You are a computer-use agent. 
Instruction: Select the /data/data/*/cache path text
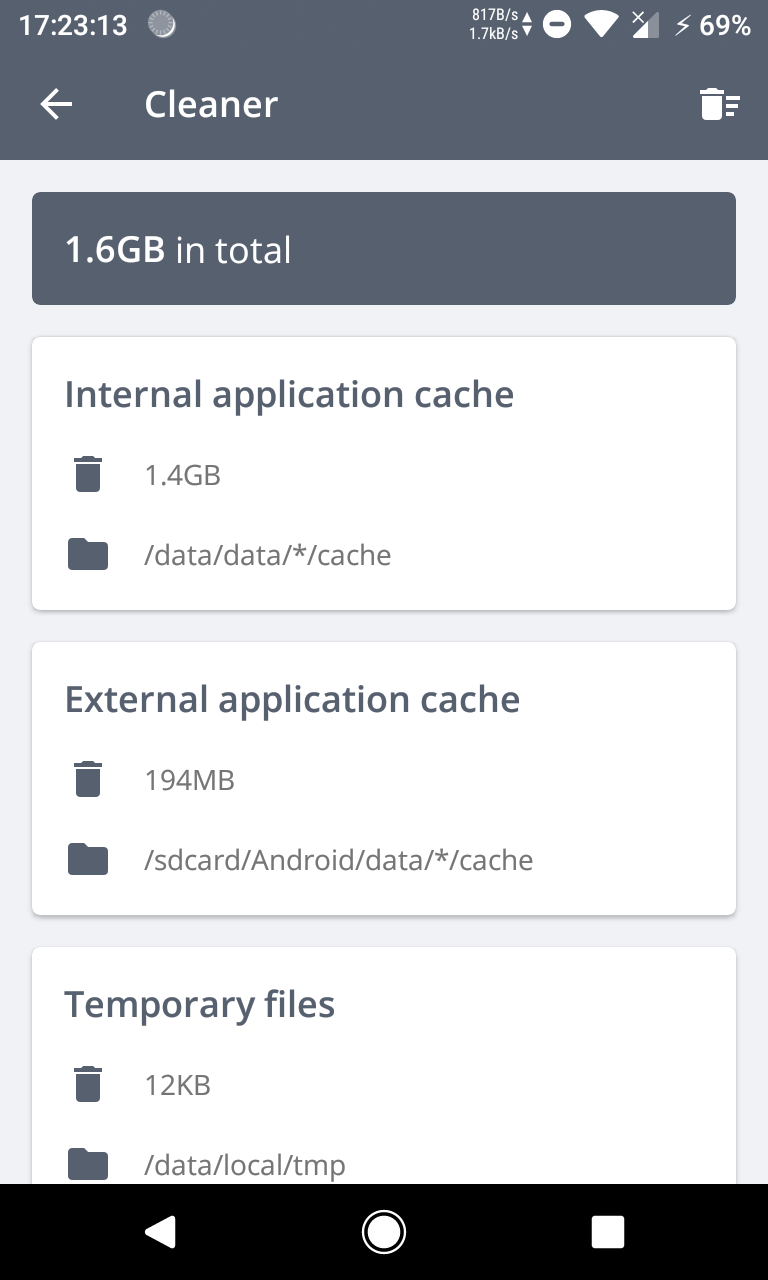coord(268,555)
